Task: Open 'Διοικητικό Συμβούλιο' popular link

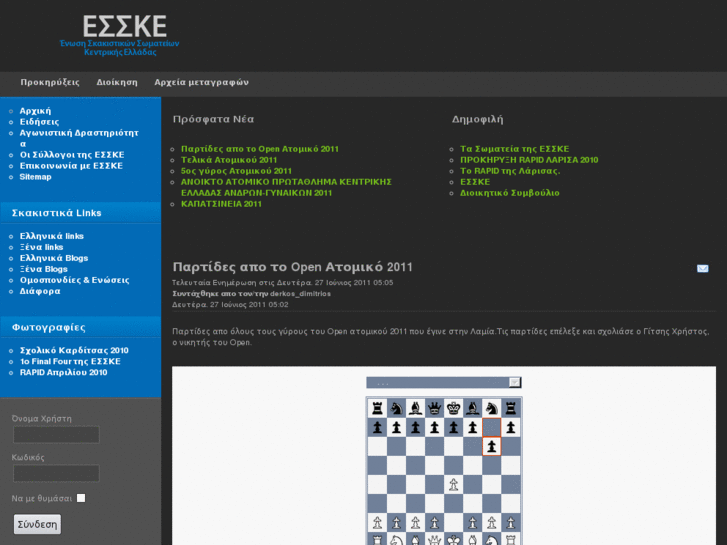Action: (510, 193)
